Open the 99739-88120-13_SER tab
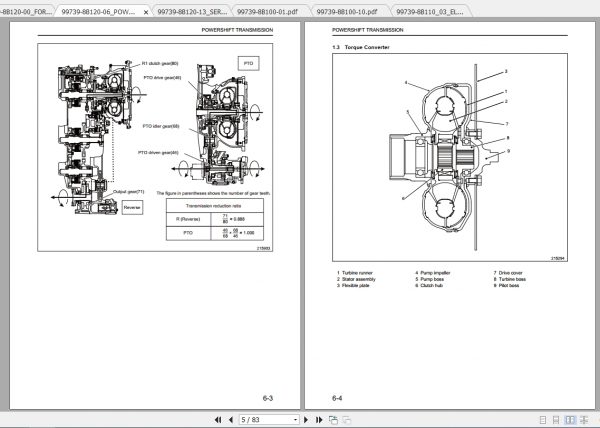Screen dimensions: 600x428 coord(192,12)
